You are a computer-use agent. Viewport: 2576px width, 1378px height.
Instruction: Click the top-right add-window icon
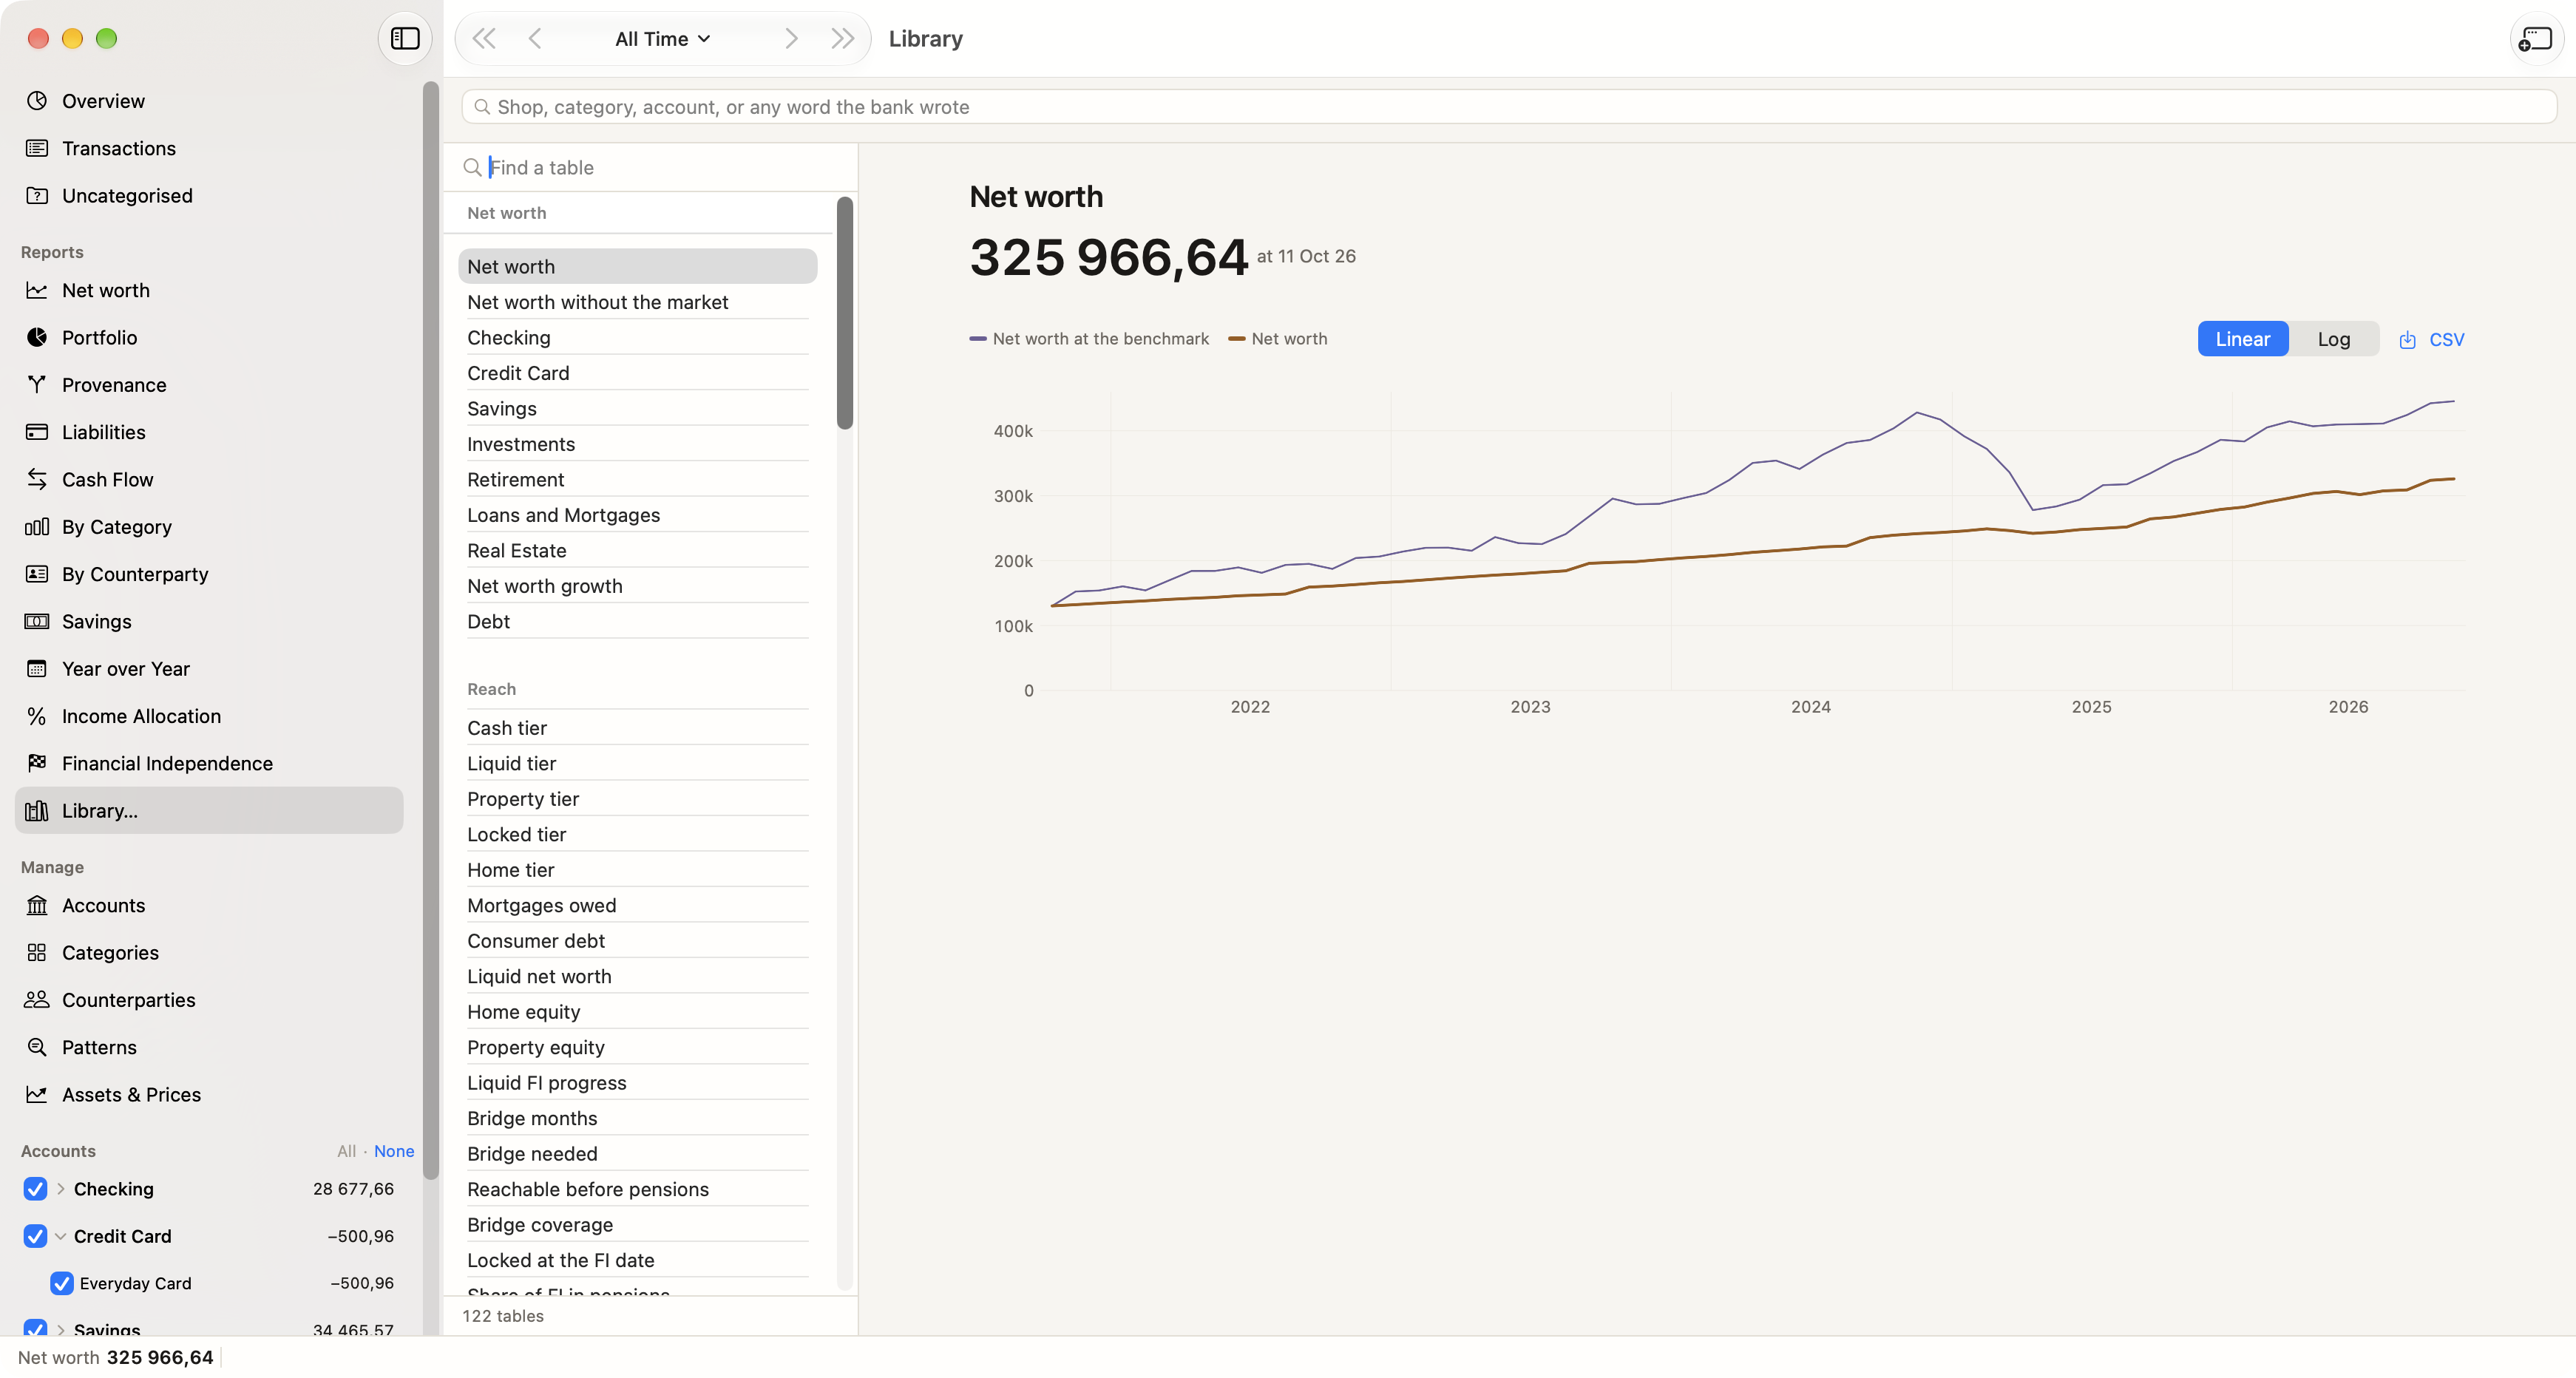click(x=2536, y=39)
